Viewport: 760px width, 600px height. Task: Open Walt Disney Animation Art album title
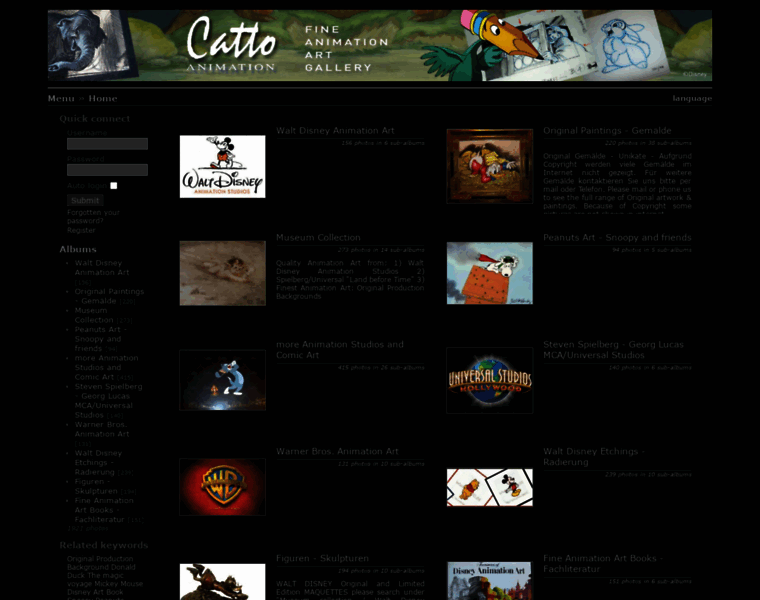pyautogui.click(x=335, y=130)
